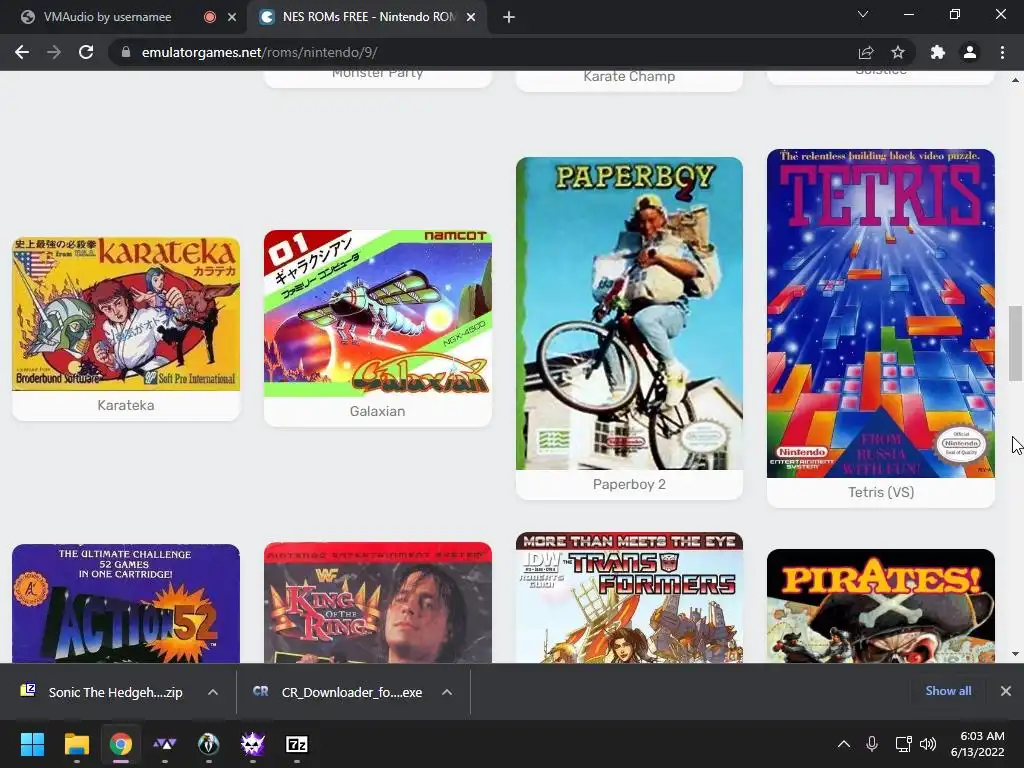Close the NES ROMs FREE tab
Screen dimensions: 1024x768
(x=471, y=17)
